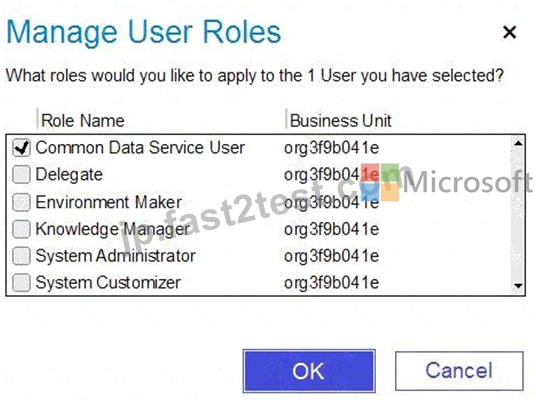Click the Cancel button
This screenshot has height=413, width=536.
tap(459, 371)
